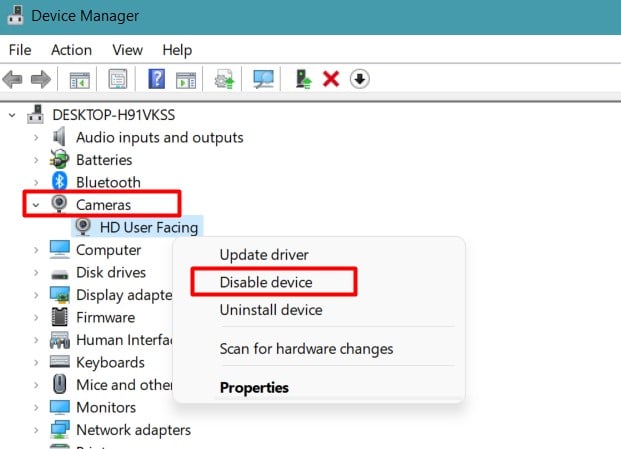Select the Bluetooth category label
The height and width of the screenshot is (449, 621).
108,182
